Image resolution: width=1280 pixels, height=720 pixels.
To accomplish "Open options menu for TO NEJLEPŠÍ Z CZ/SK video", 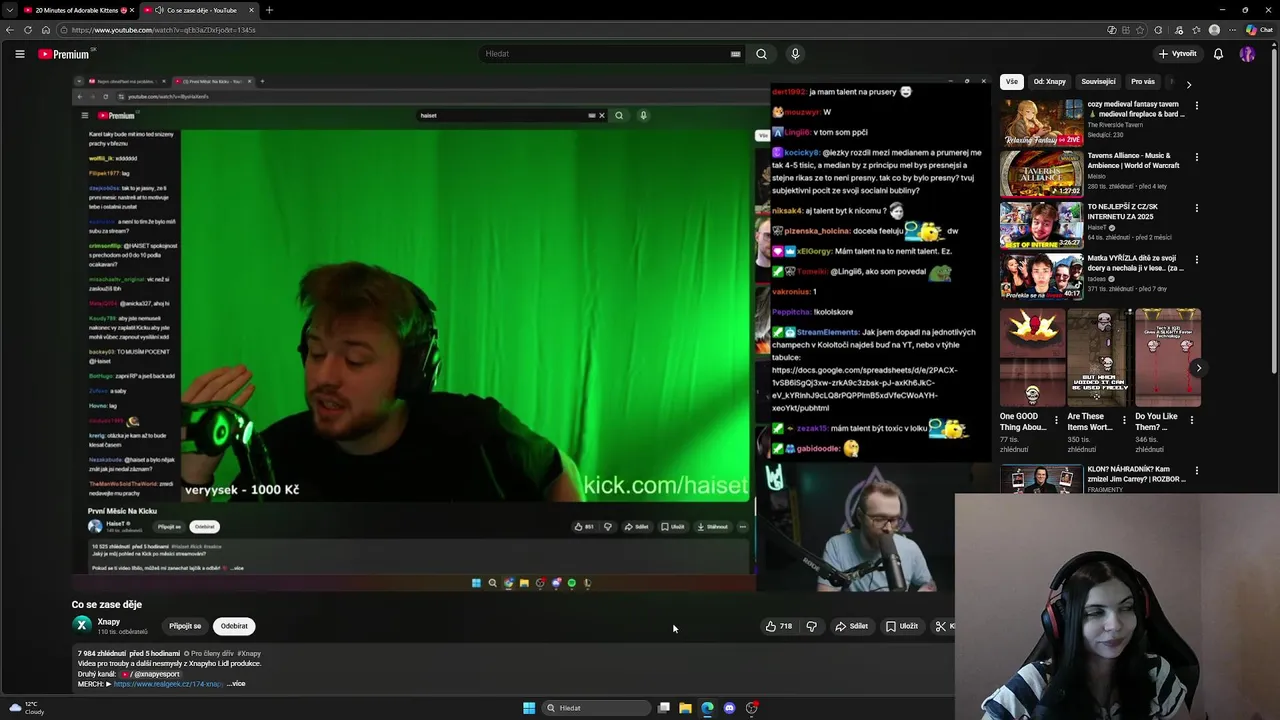I will click(x=1196, y=209).
